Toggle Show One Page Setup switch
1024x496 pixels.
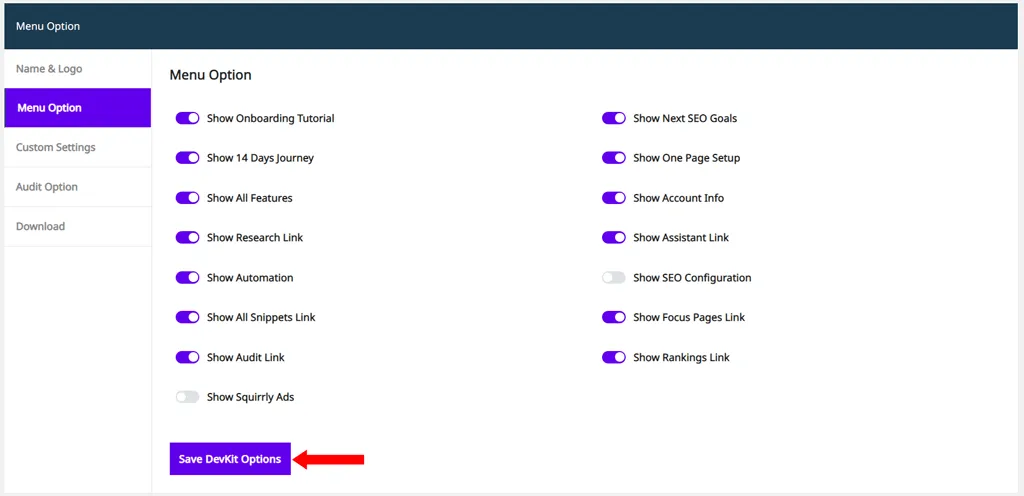[614, 158]
